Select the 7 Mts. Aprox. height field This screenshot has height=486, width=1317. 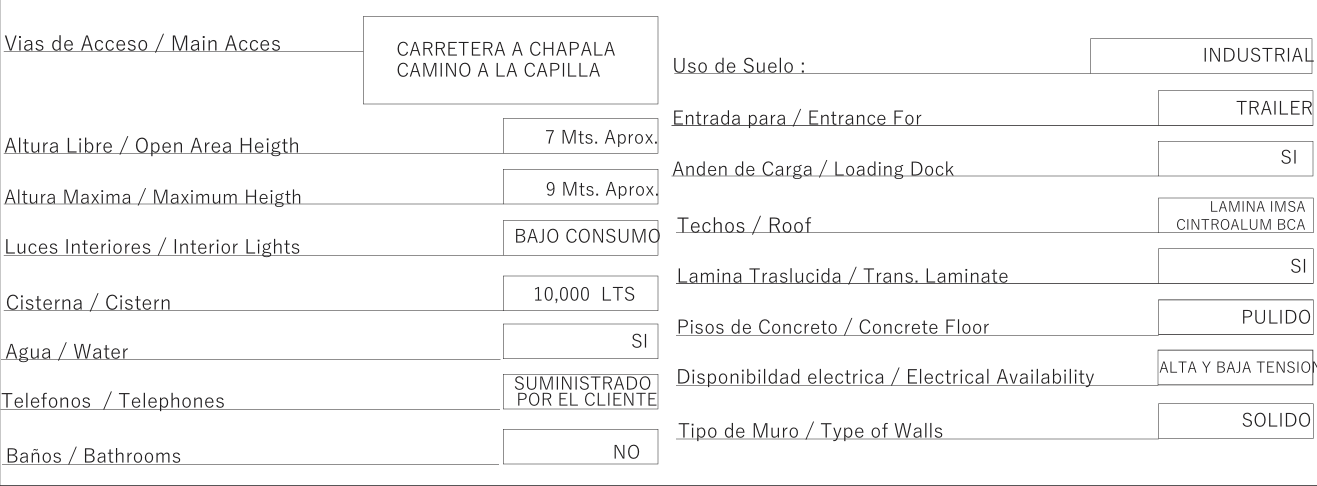pos(580,136)
